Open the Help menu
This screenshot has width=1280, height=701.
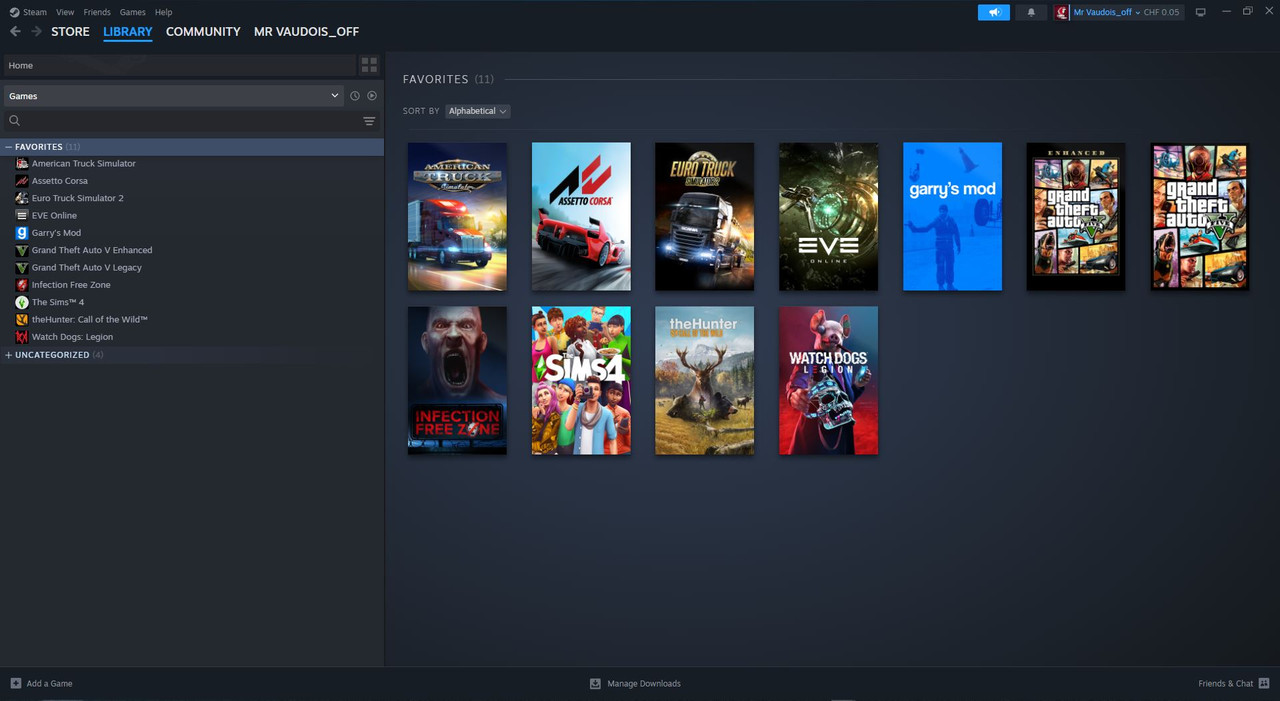(x=164, y=12)
